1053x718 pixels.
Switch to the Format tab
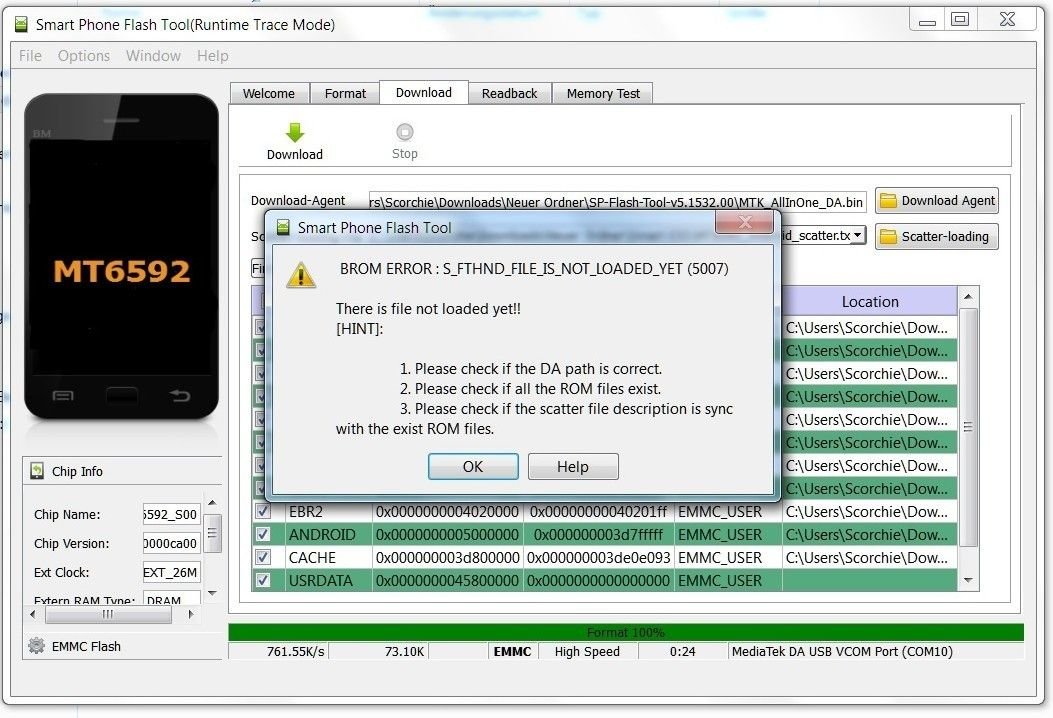pyautogui.click(x=345, y=93)
